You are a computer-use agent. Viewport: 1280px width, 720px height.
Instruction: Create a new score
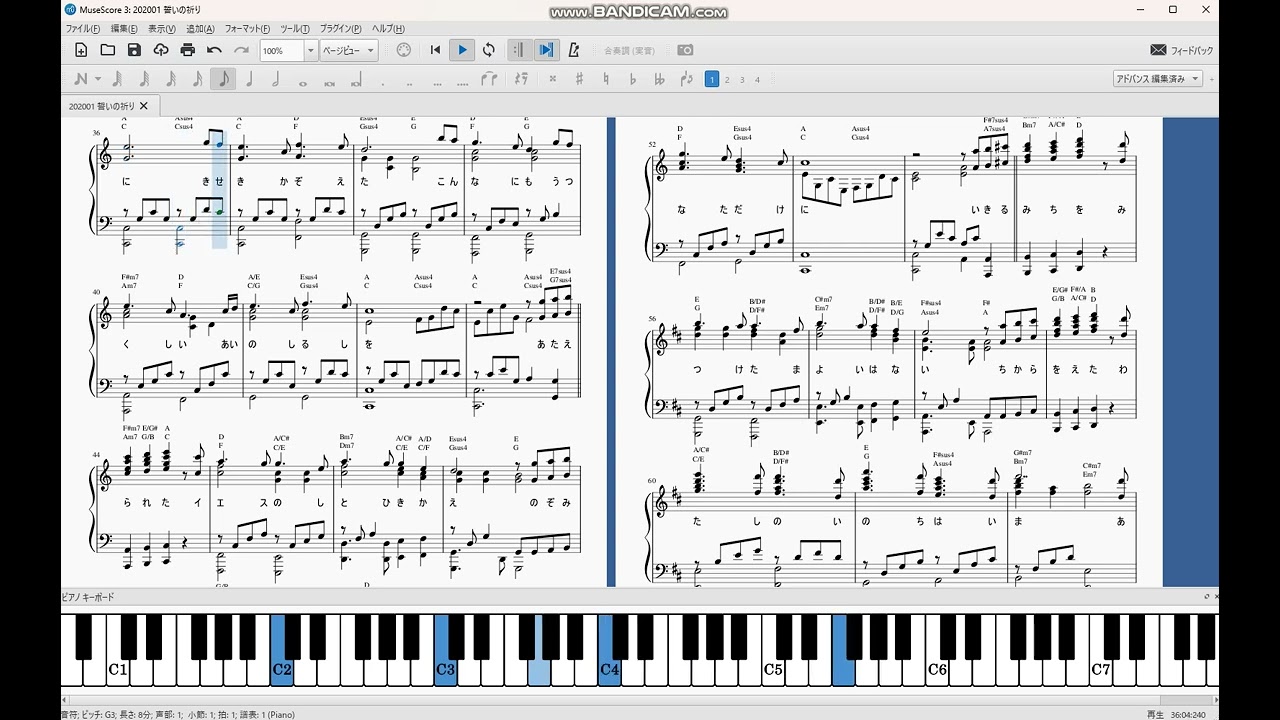(x=81, y=50)
